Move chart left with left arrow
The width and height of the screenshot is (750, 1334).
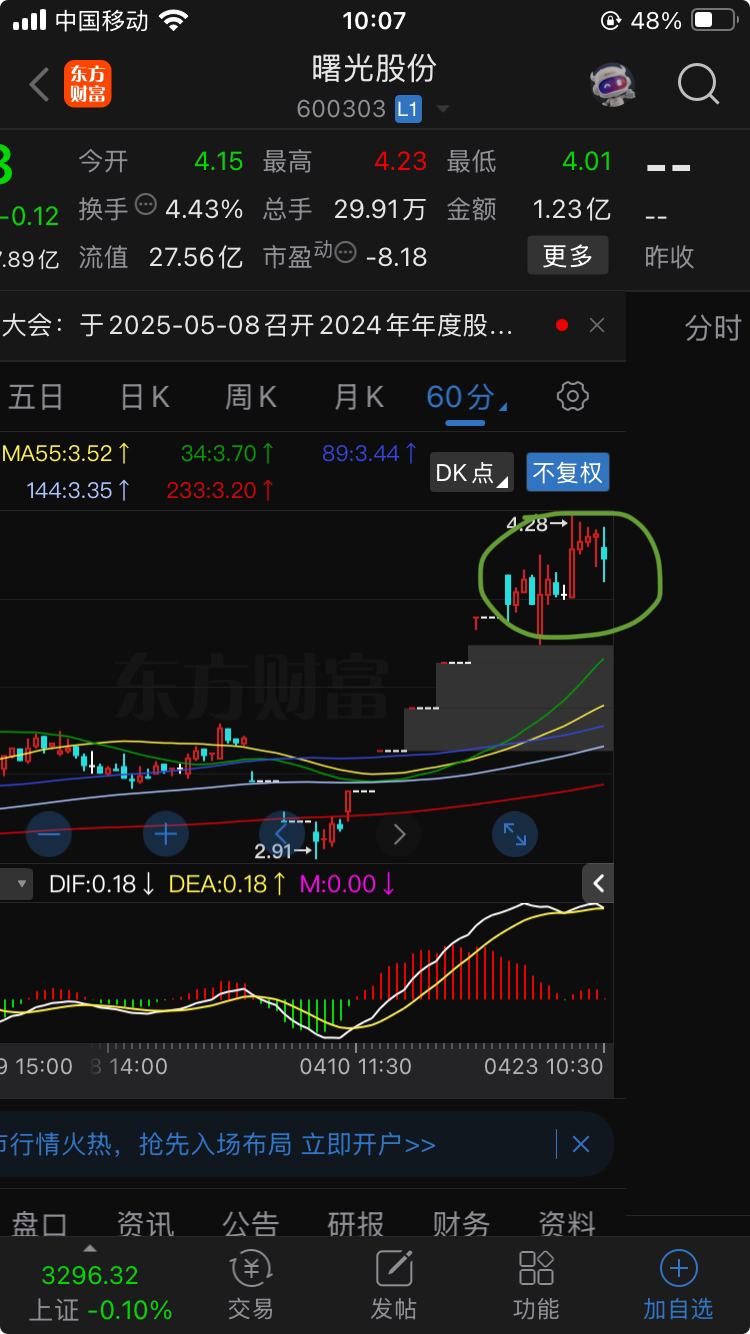pos(282,833)
